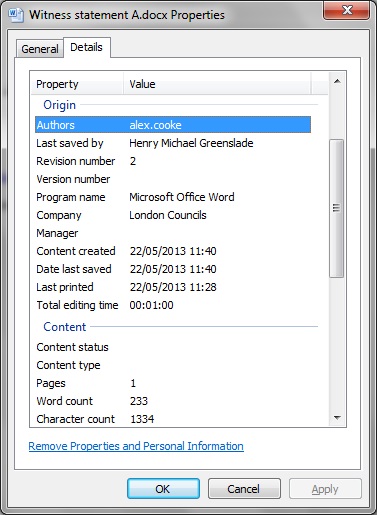This screenshot has height=515, width=377.
Task: Click the 1334 character count value
Action: tap(142, 419)
